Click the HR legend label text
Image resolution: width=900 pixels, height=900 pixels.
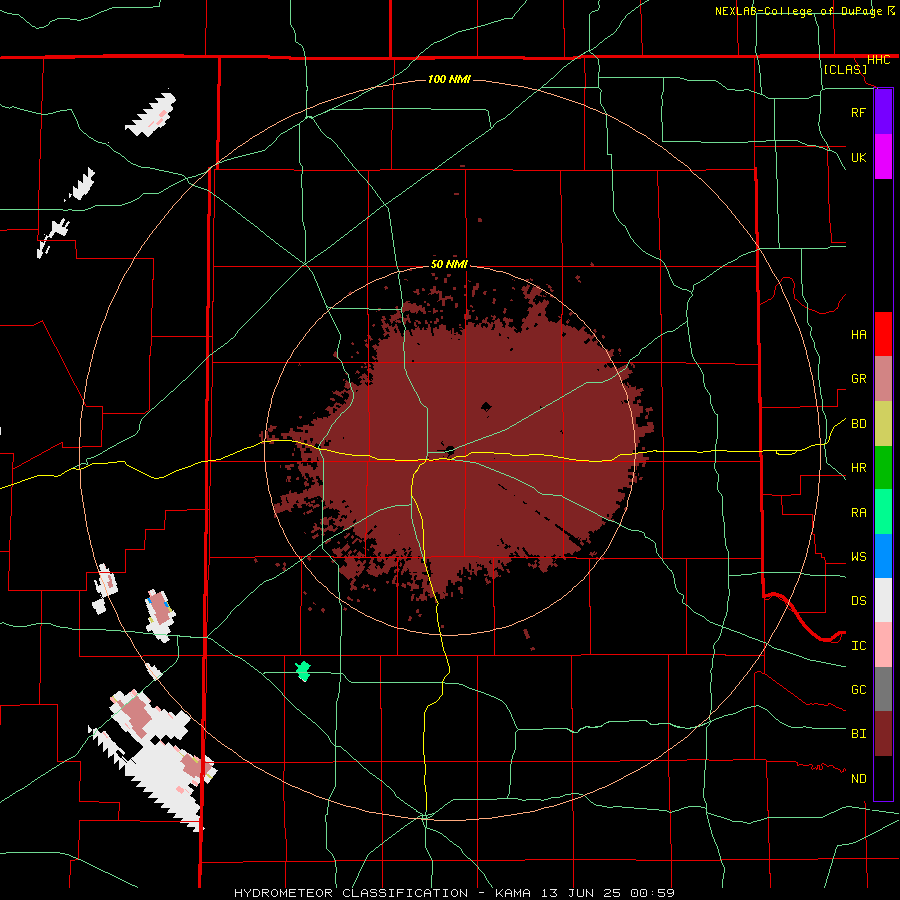pos(859,468)
